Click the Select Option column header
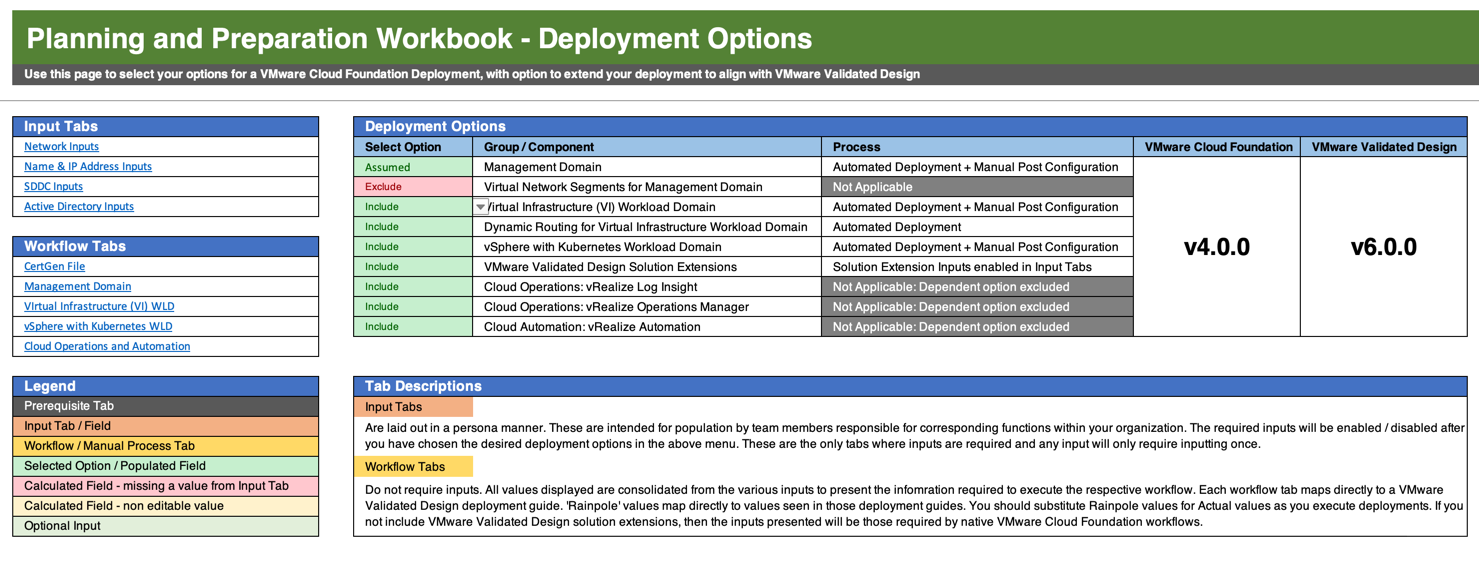 pos(412,147)
